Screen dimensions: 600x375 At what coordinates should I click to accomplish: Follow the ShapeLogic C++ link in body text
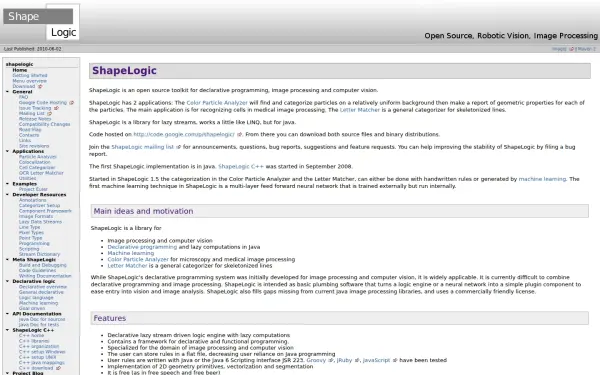coord(241,166)
